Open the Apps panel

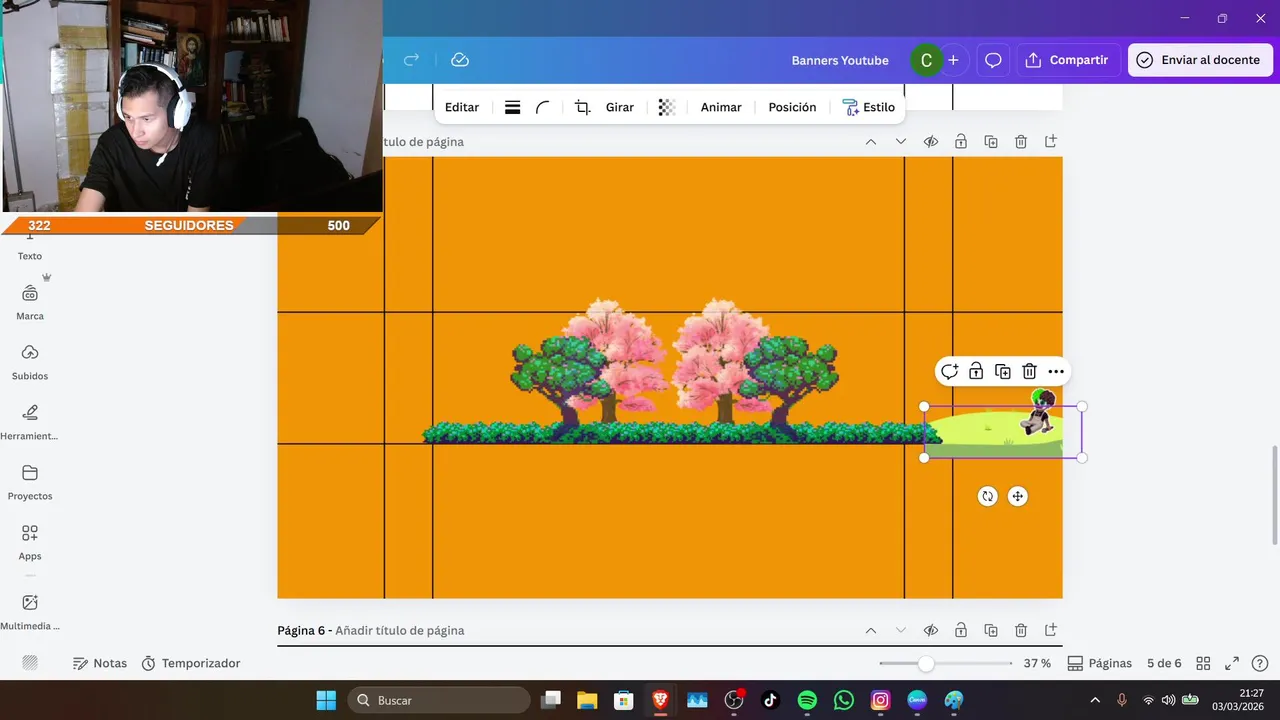[x=30, y=543]
